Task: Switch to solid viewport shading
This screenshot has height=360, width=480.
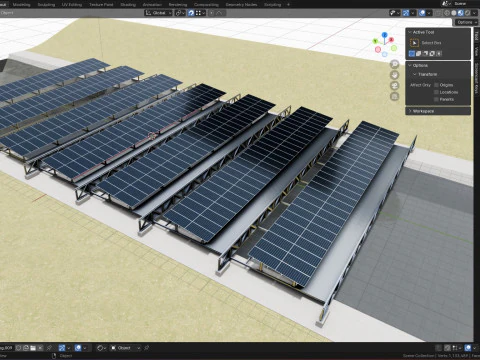Action: click(x=454, y=13)
